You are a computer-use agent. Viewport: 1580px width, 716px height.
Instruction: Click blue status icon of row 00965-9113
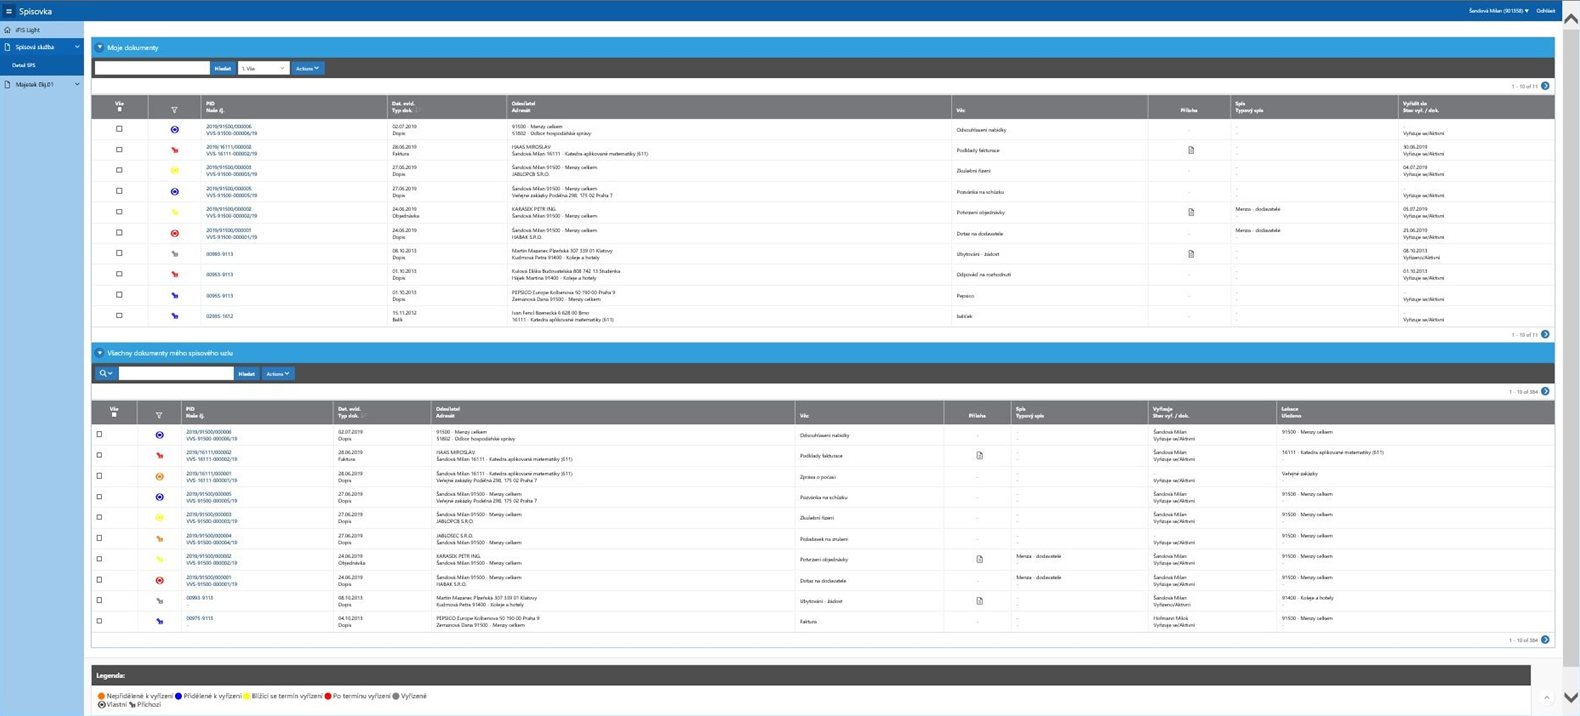(x=175, y=295)
